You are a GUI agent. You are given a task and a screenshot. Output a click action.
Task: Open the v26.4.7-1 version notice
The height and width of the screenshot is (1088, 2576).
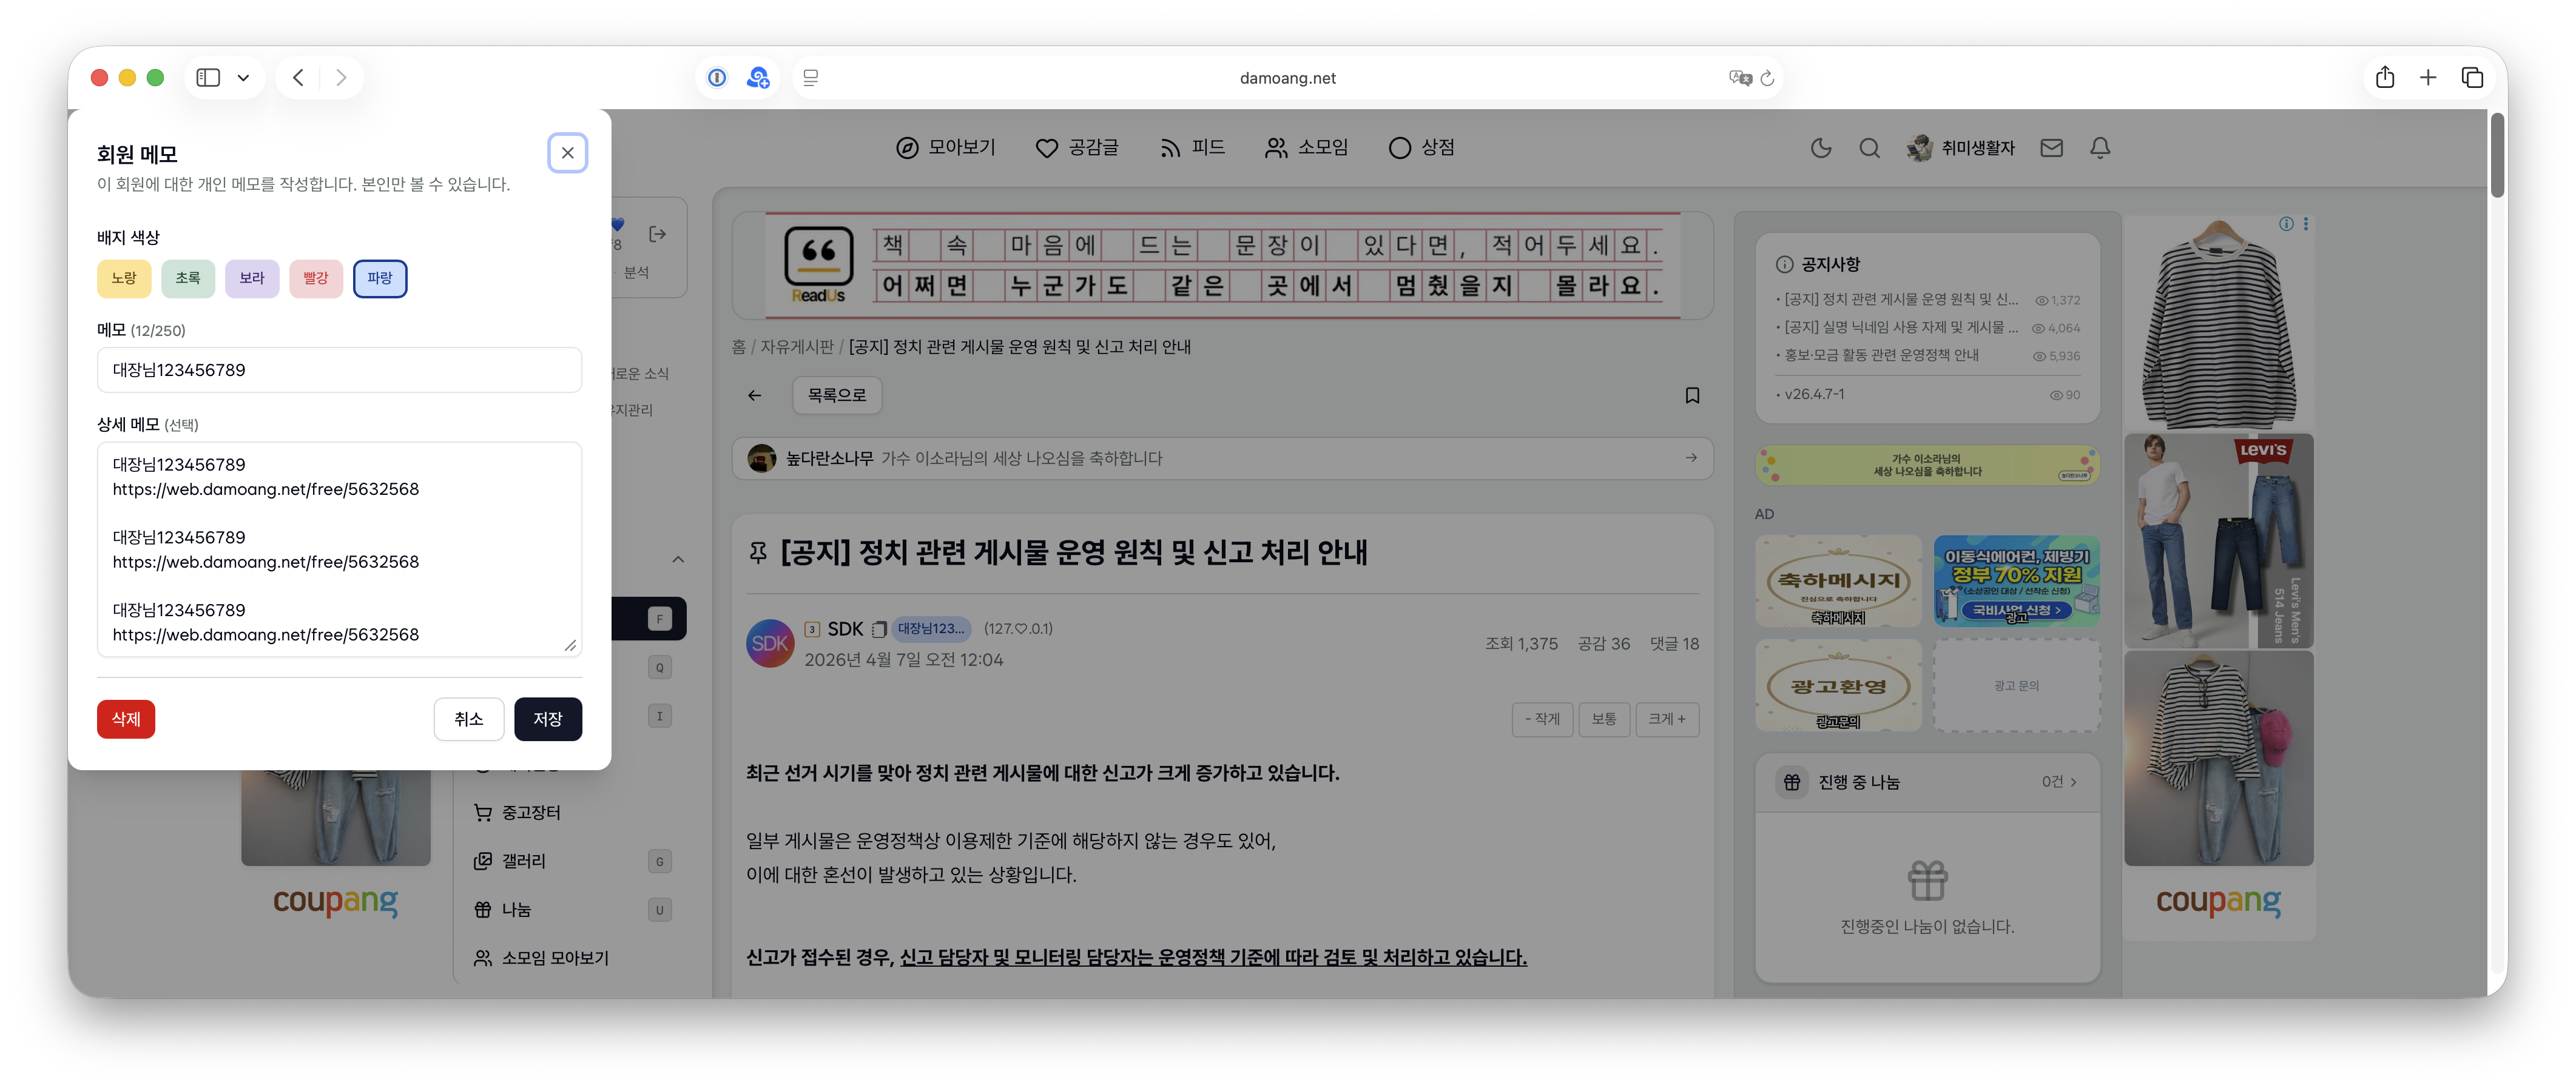tap(1814, 395)
